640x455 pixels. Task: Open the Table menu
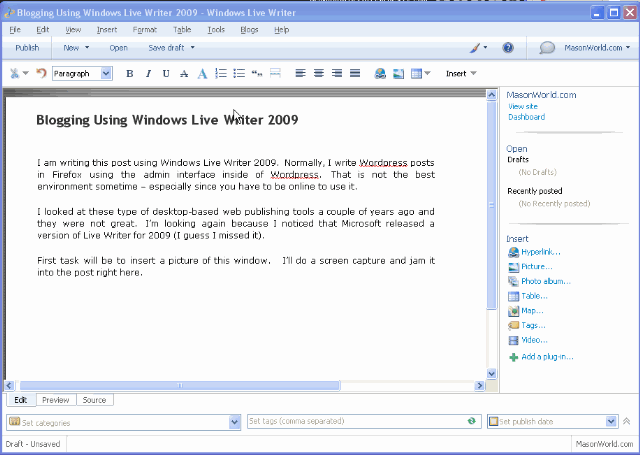[182, 30]
